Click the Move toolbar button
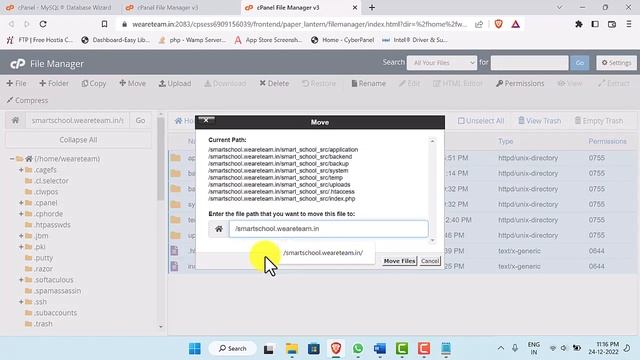Image resolution: width=640 pixels, height=360 pixels. pyautogui.click(x=132, y=83)
